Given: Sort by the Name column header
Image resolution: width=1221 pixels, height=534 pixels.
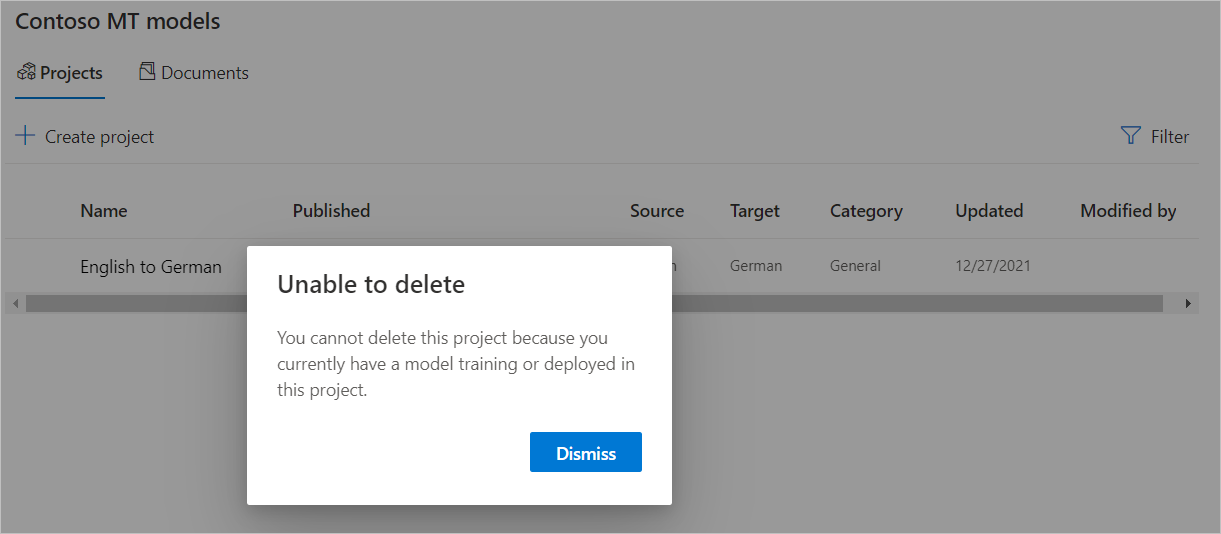Looking at the screenshot, I should click(x=104, y=211).
